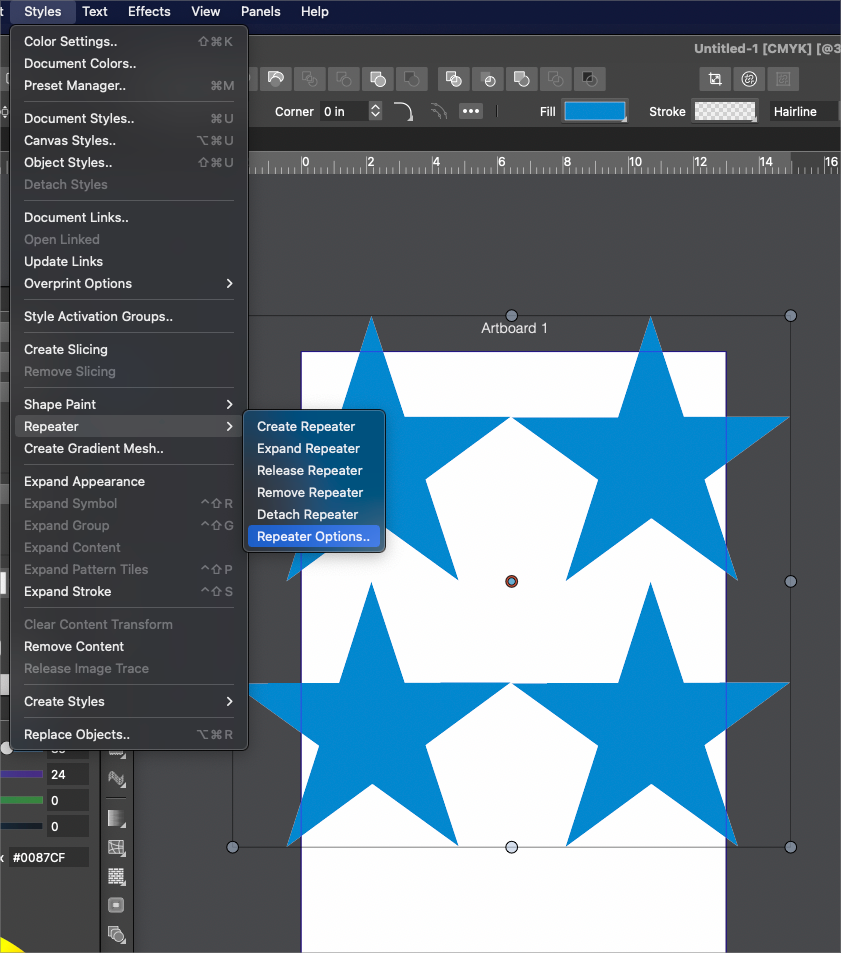The height and width of the screenshot is (953, 841).
Task: Click the spiral icon beside the crop icon
Action: click(748, 79)
